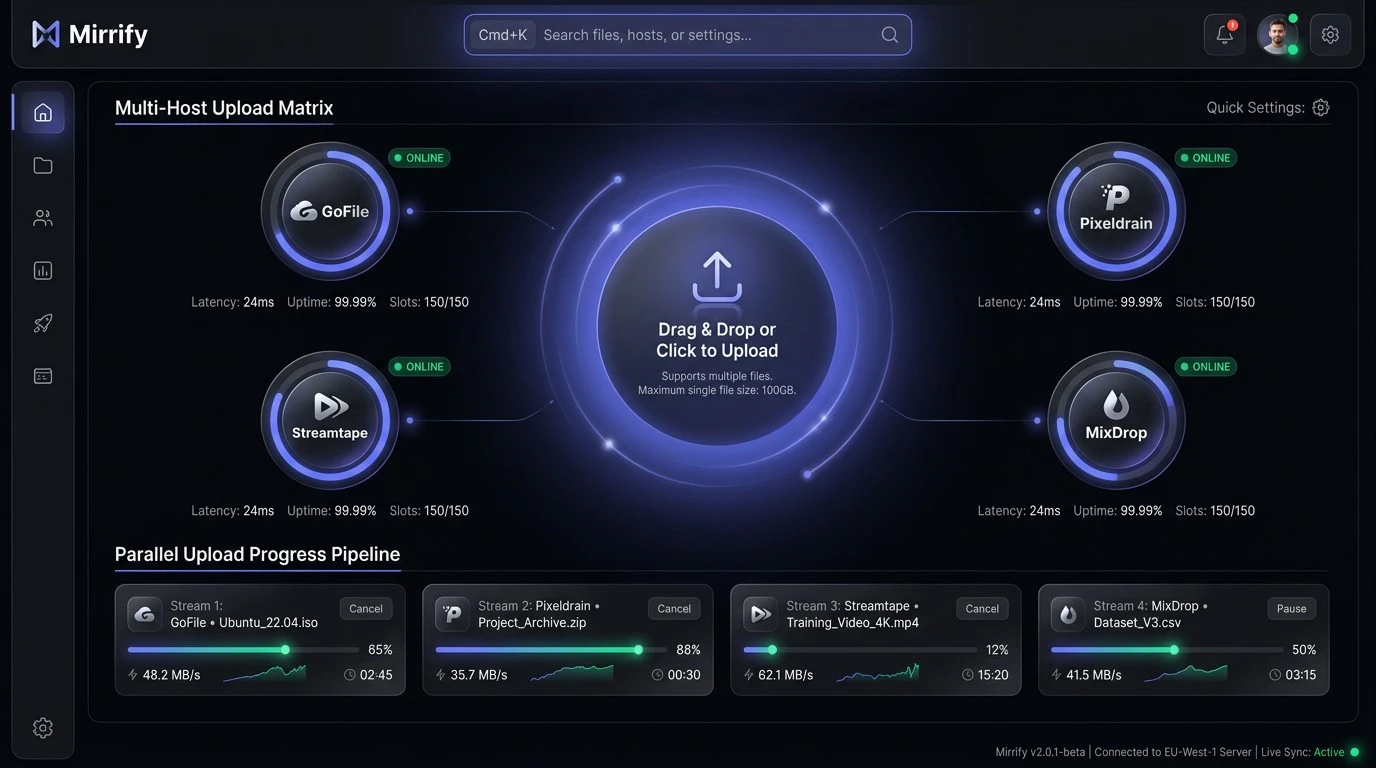Click the Dataset_V3.csv file name
The image size is (1376, 768).
1138,623
